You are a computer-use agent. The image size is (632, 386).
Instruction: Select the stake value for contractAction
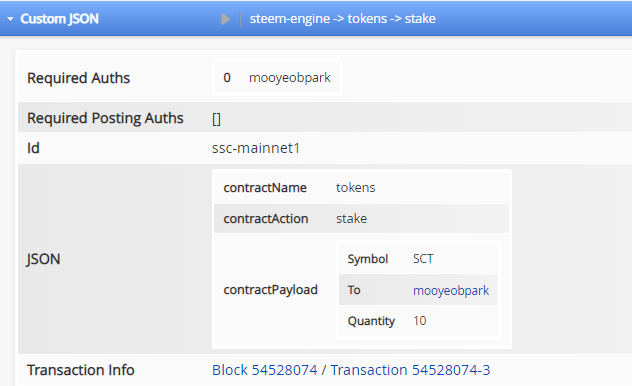351,219
